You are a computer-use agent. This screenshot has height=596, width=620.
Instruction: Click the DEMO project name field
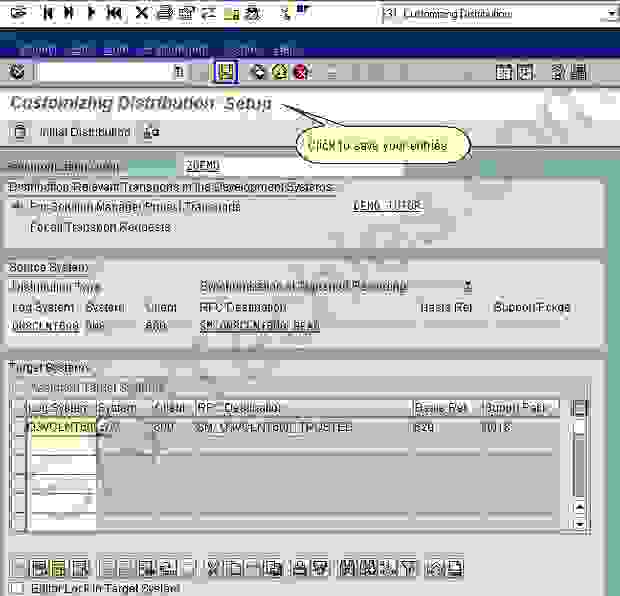pyautogui.click(x=294, y=165)
